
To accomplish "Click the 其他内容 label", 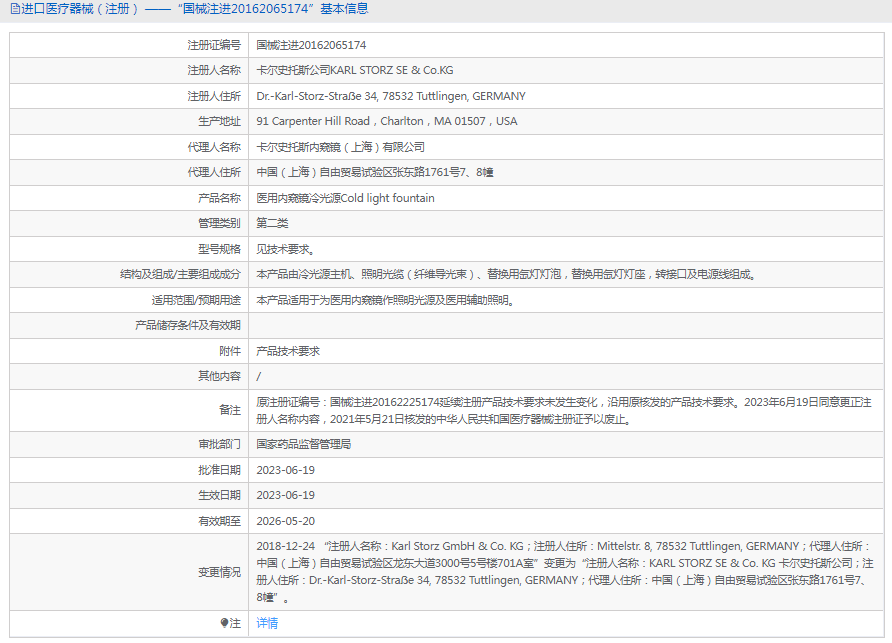I will pyautogui.click(x=219, y=376).
